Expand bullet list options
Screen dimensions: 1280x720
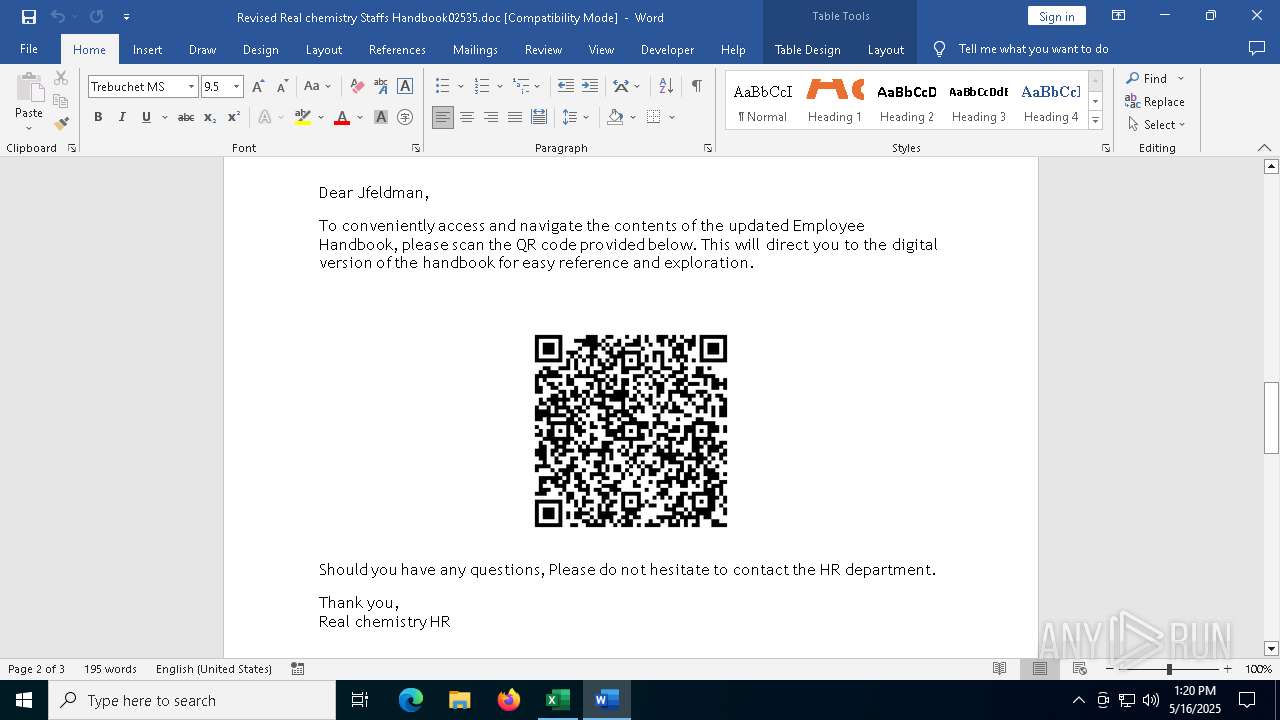click(x=460, y=87)
